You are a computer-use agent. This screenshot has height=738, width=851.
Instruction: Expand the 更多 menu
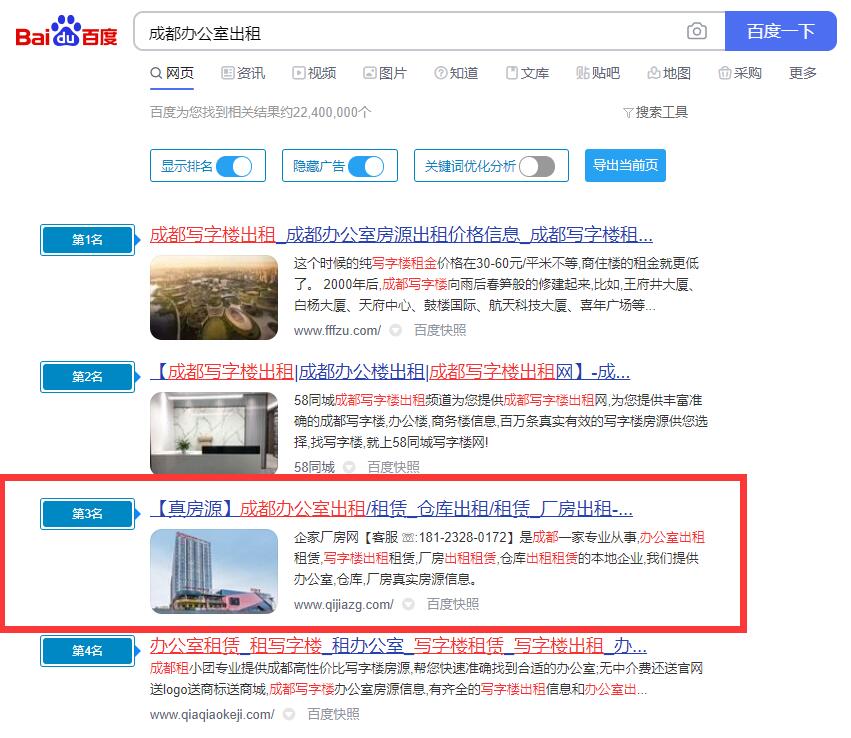pos(802,73)
